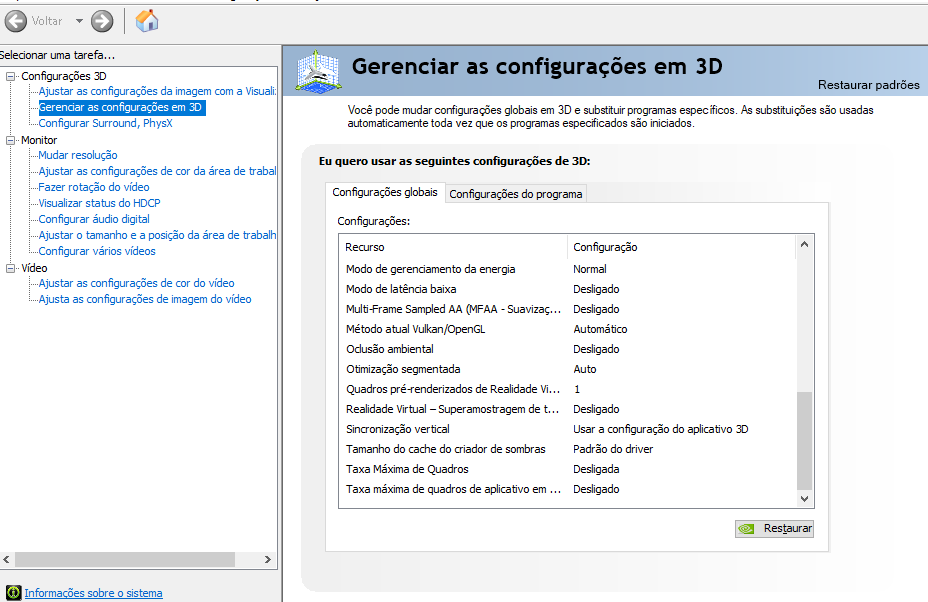Screen dimensions: 928x602
Task: Click Restaurar padrões link
Action: [868, 85]
